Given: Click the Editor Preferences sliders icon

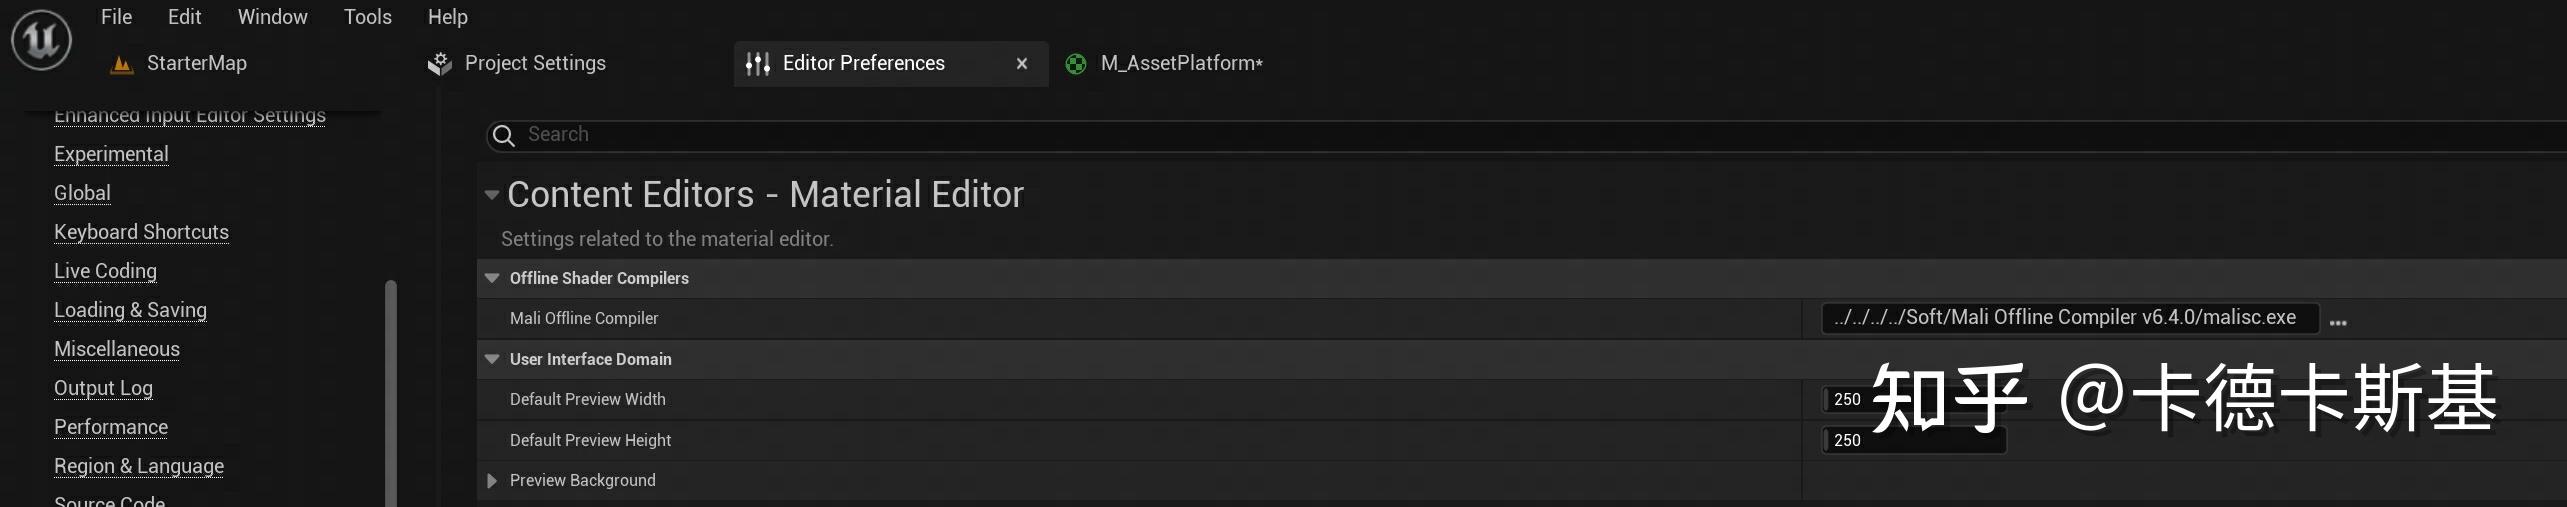Looking at the screenshot, I should (758, 64).
